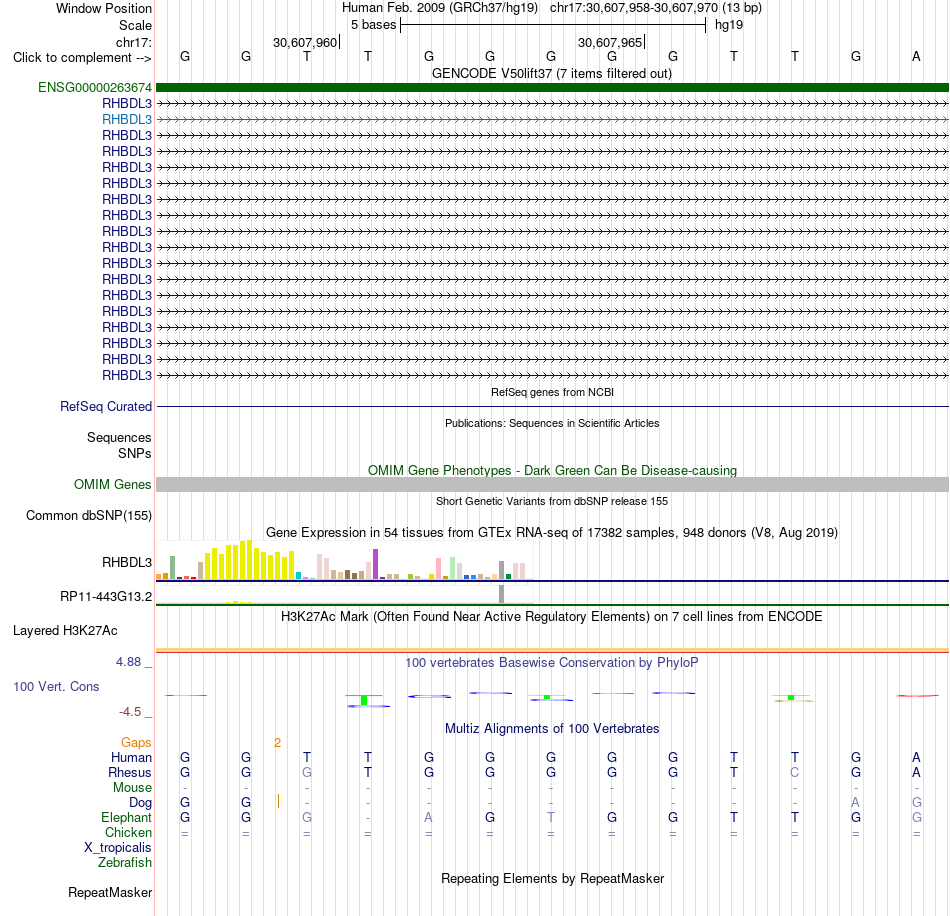Click the Mouse species label
The height and width of the screenshot is (916, 950).
pyautogui.click(x=132, y=788)
